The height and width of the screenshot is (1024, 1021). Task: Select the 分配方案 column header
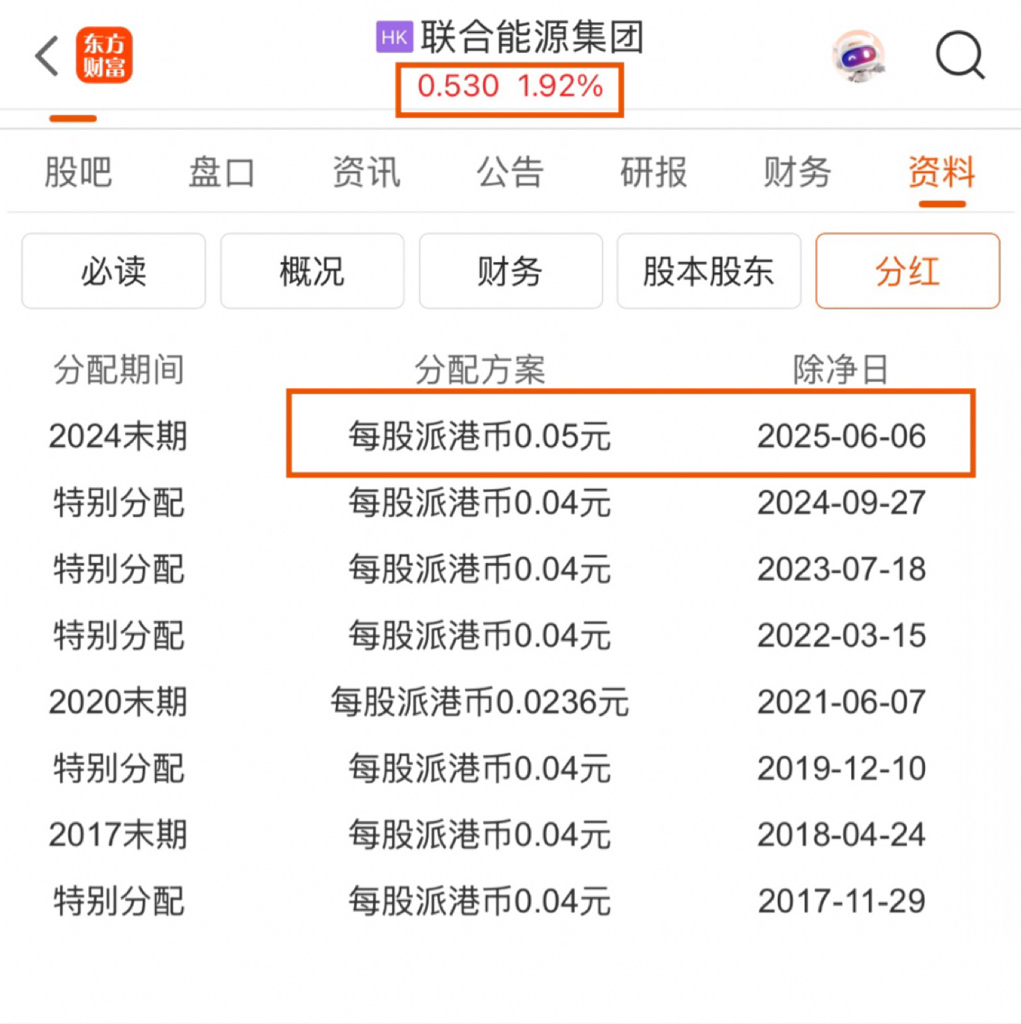click(480, 370)
